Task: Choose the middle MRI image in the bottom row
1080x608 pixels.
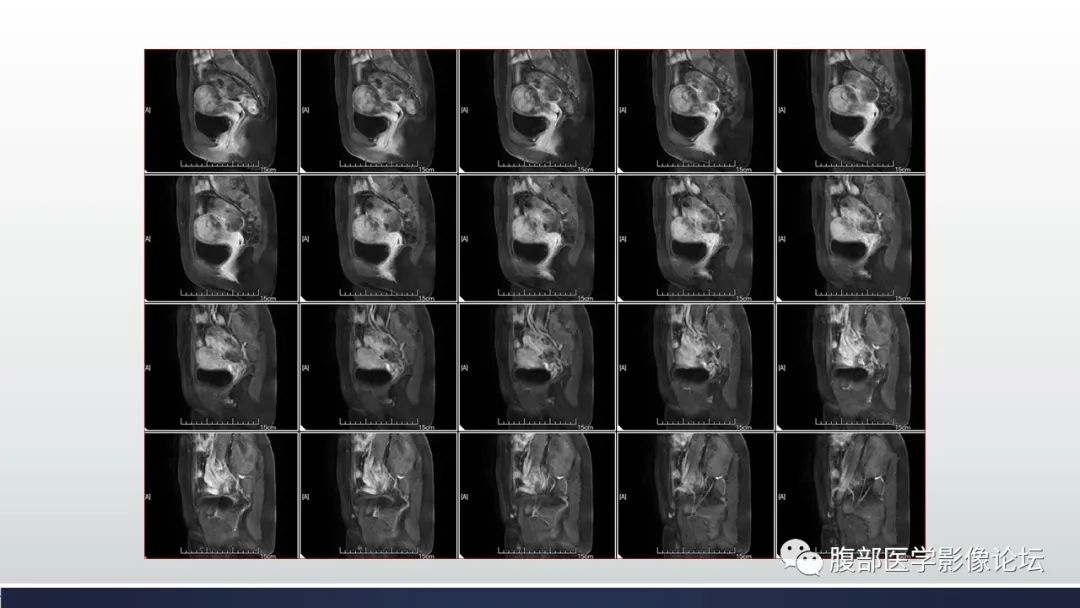Action: 537,494
